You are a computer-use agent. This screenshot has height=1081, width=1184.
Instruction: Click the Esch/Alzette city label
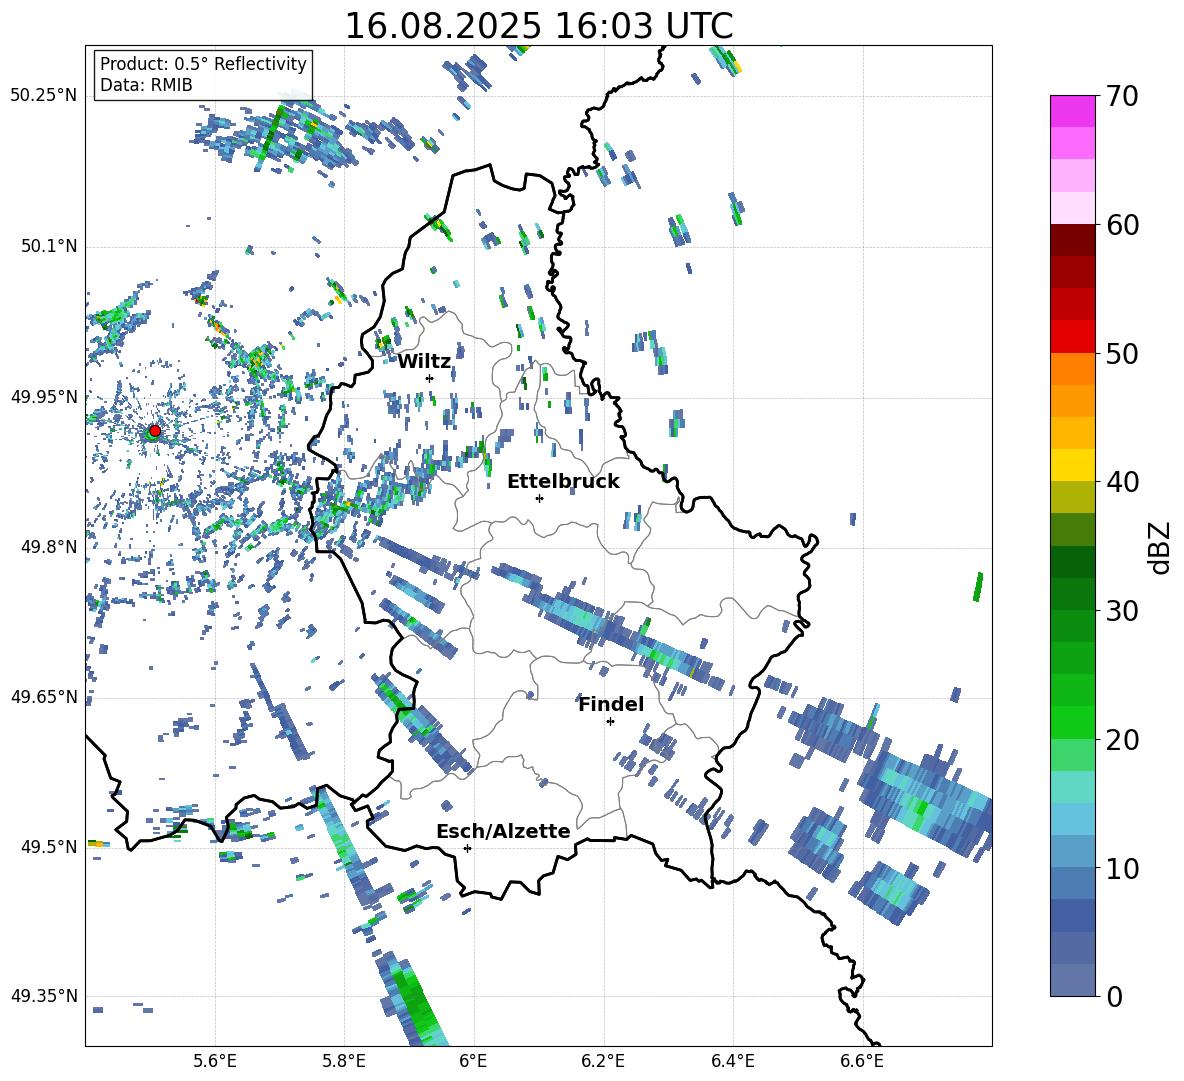point(503,831)
